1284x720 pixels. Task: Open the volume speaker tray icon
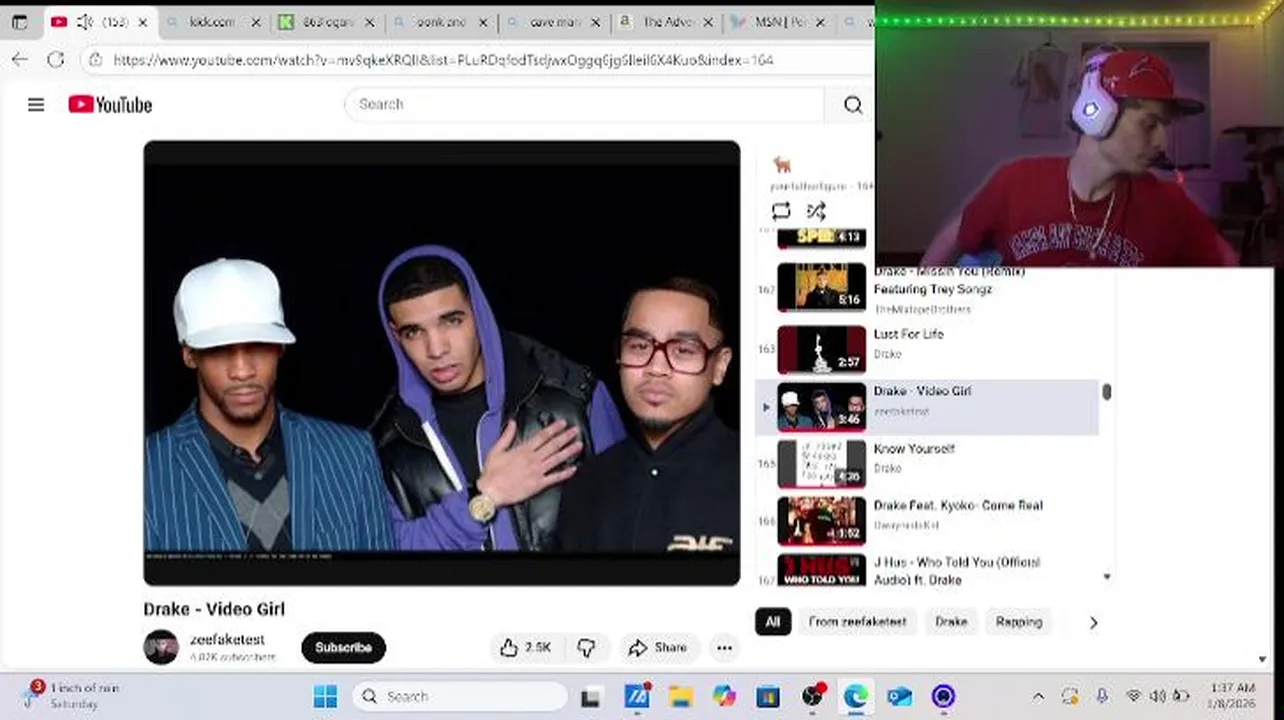click(1158, 696)
